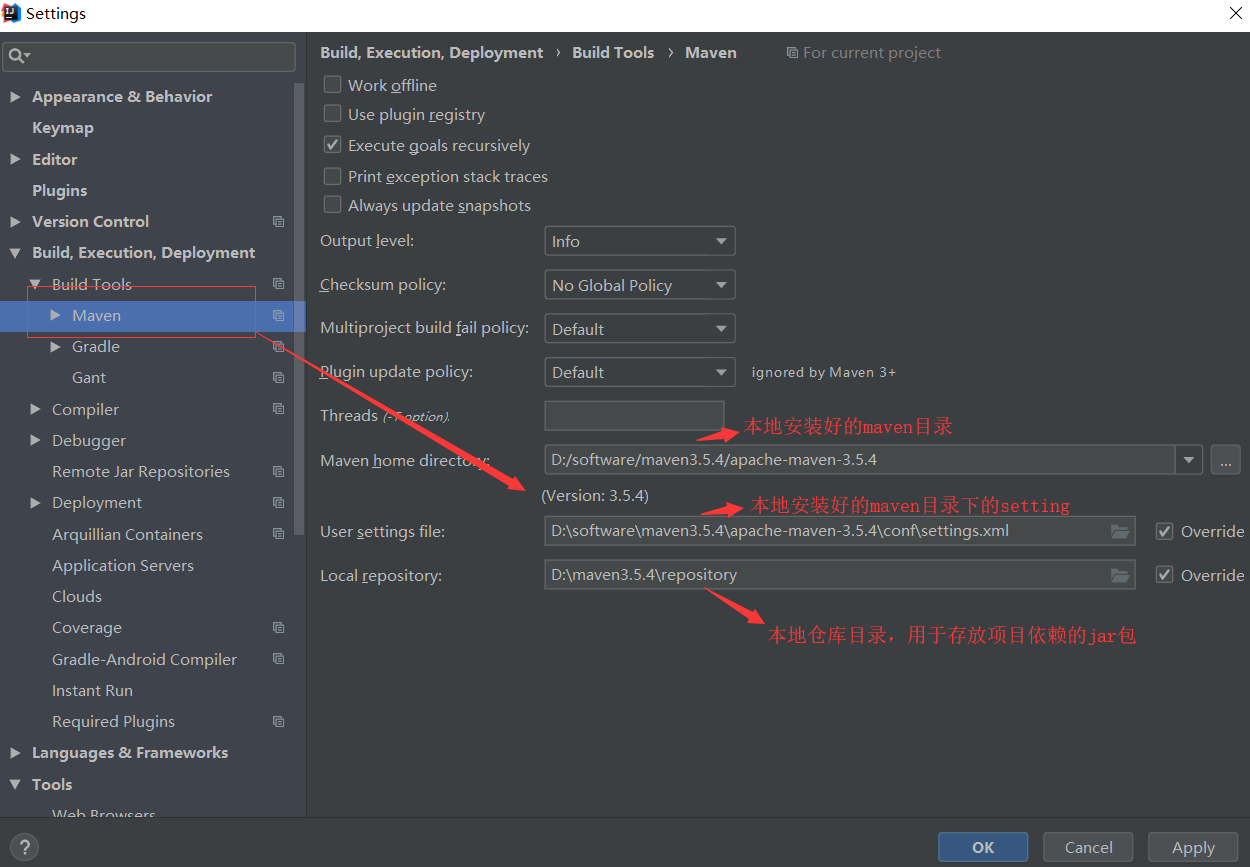
Task: Open the Output level dropdown
Action: point(640,241)
